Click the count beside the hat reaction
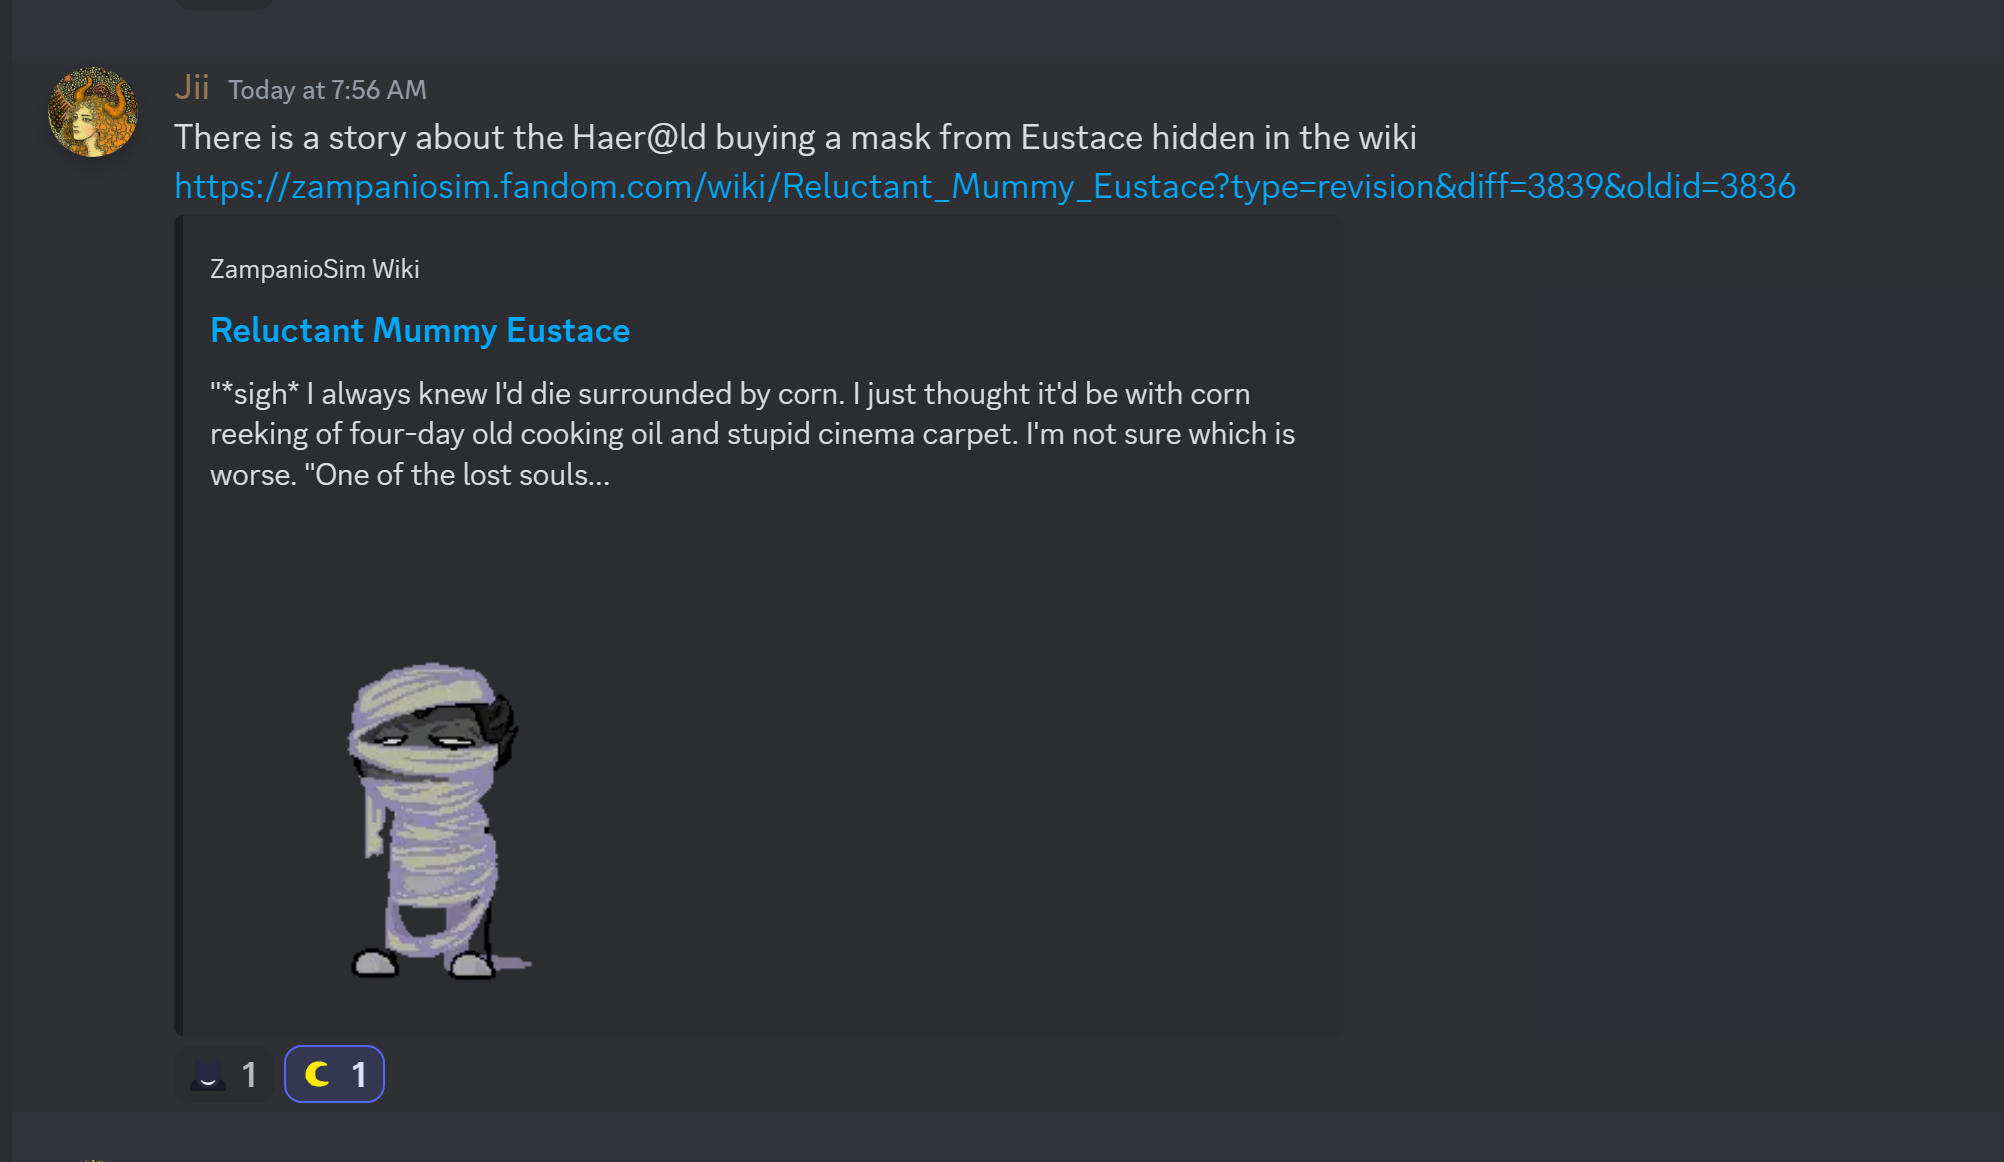Viewport: 2004px width, 1162px height. pos(249,1075)
